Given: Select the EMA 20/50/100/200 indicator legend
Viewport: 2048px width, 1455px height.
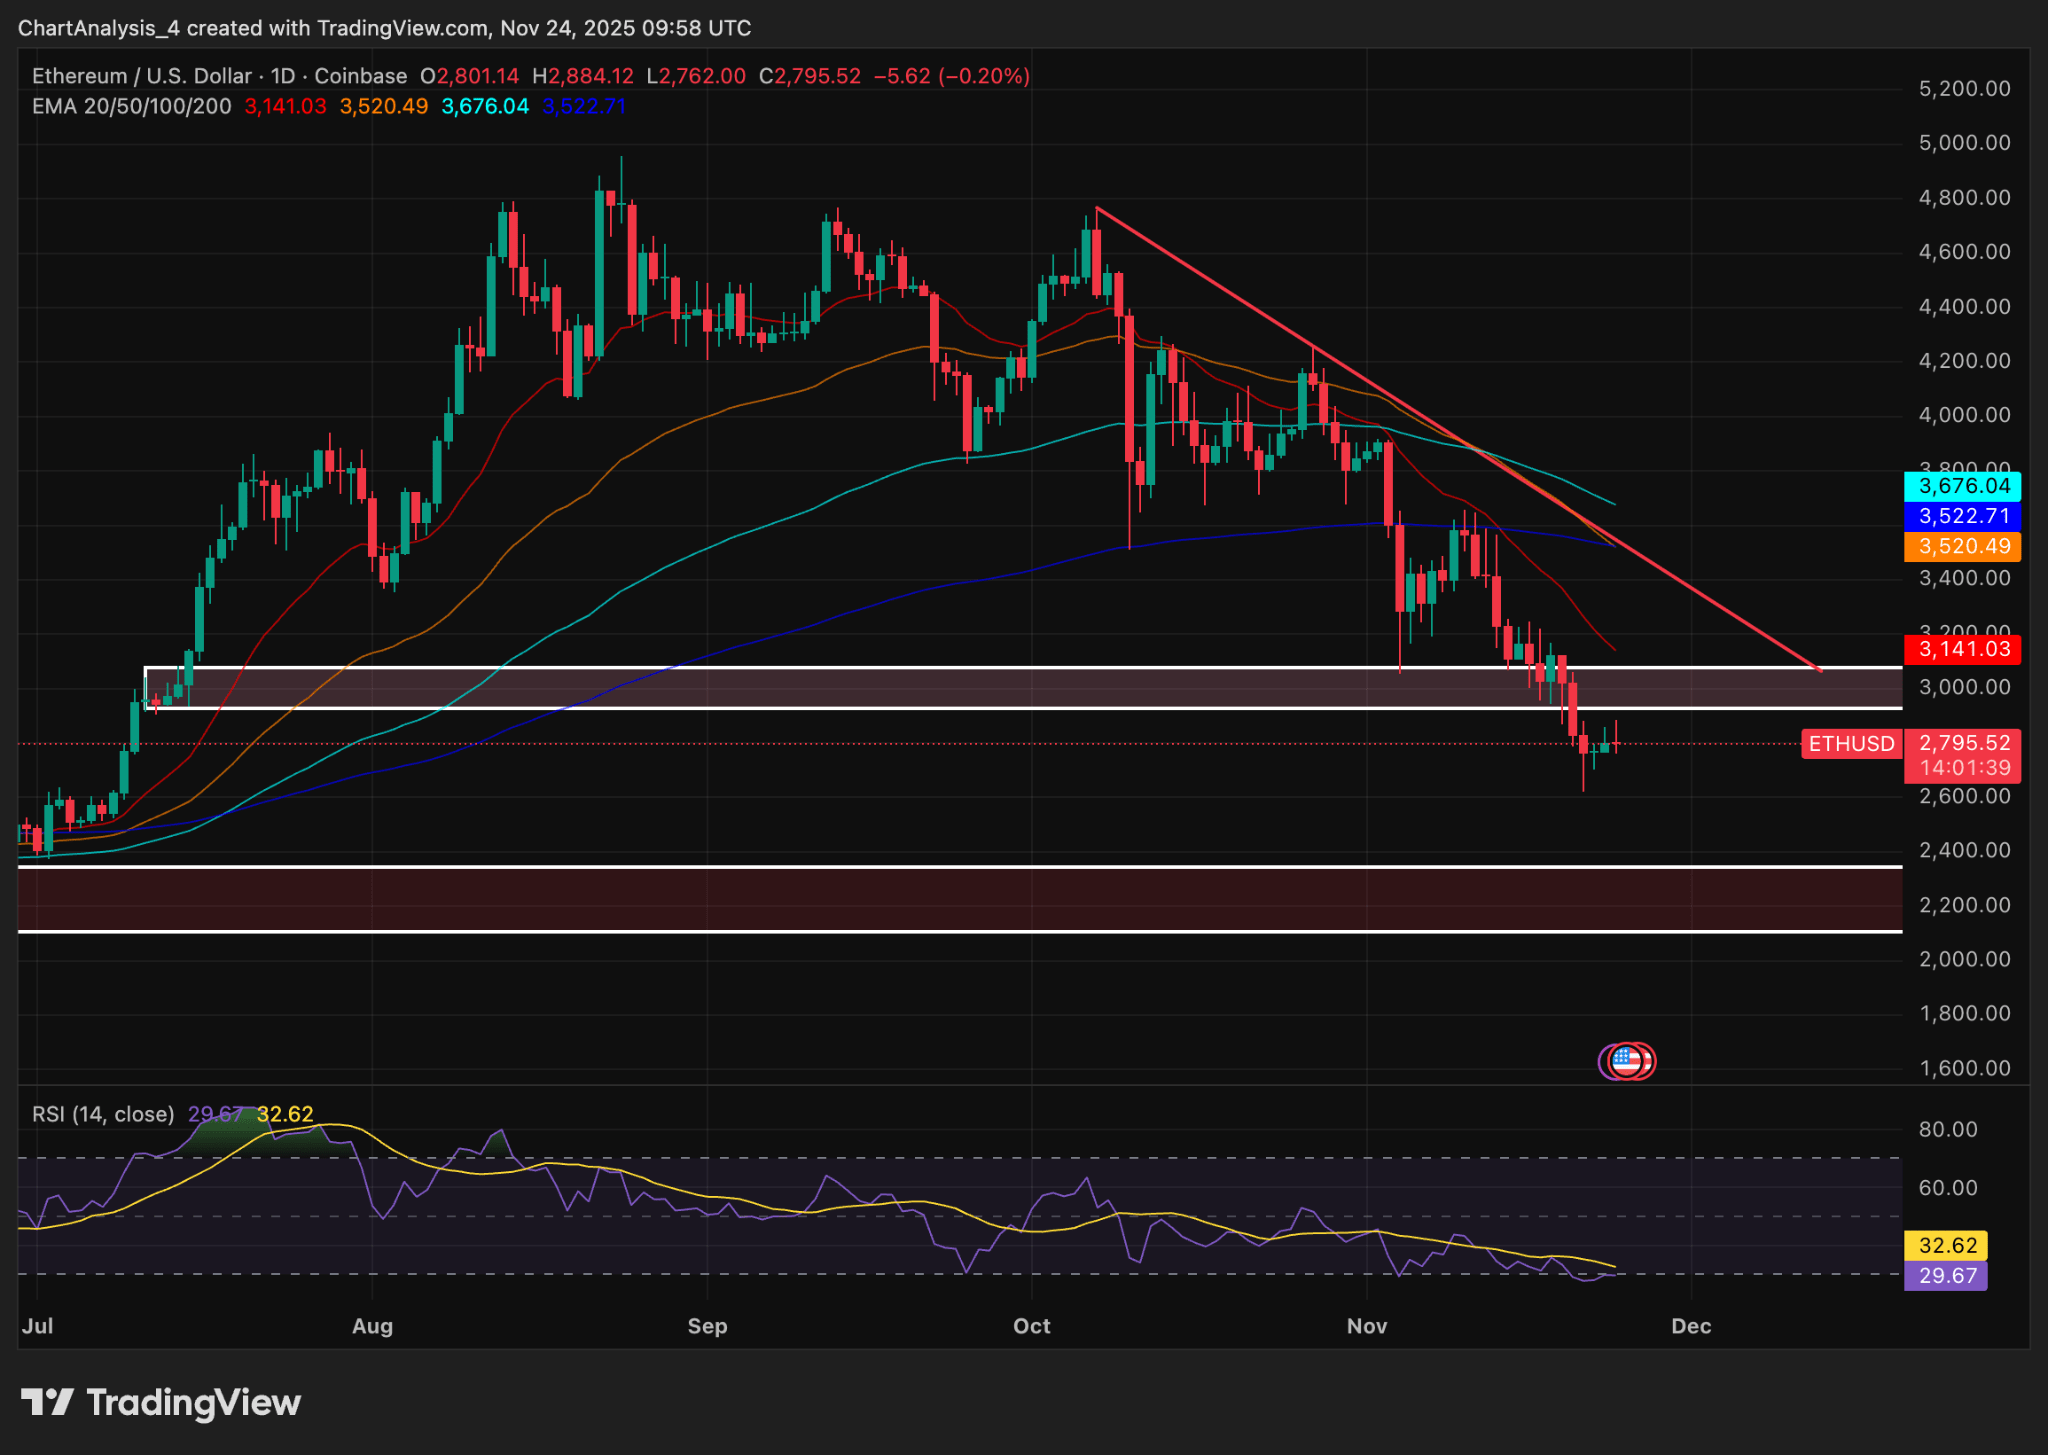Looking at the screenshot, I should 132,106.
